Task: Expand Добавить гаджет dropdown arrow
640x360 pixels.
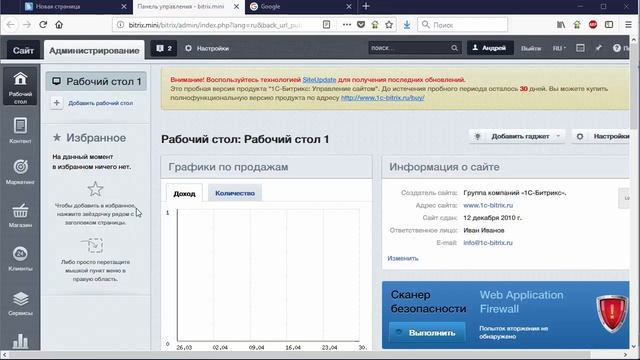Action: click(558, 136)
